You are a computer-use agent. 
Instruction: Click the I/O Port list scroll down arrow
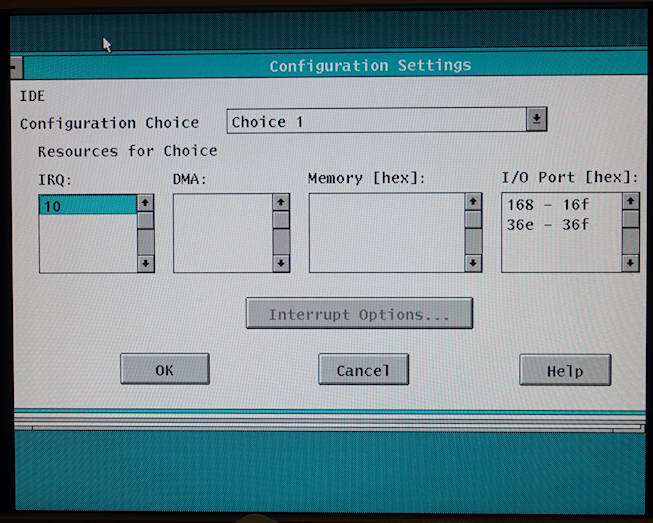(x=631, y=263)
